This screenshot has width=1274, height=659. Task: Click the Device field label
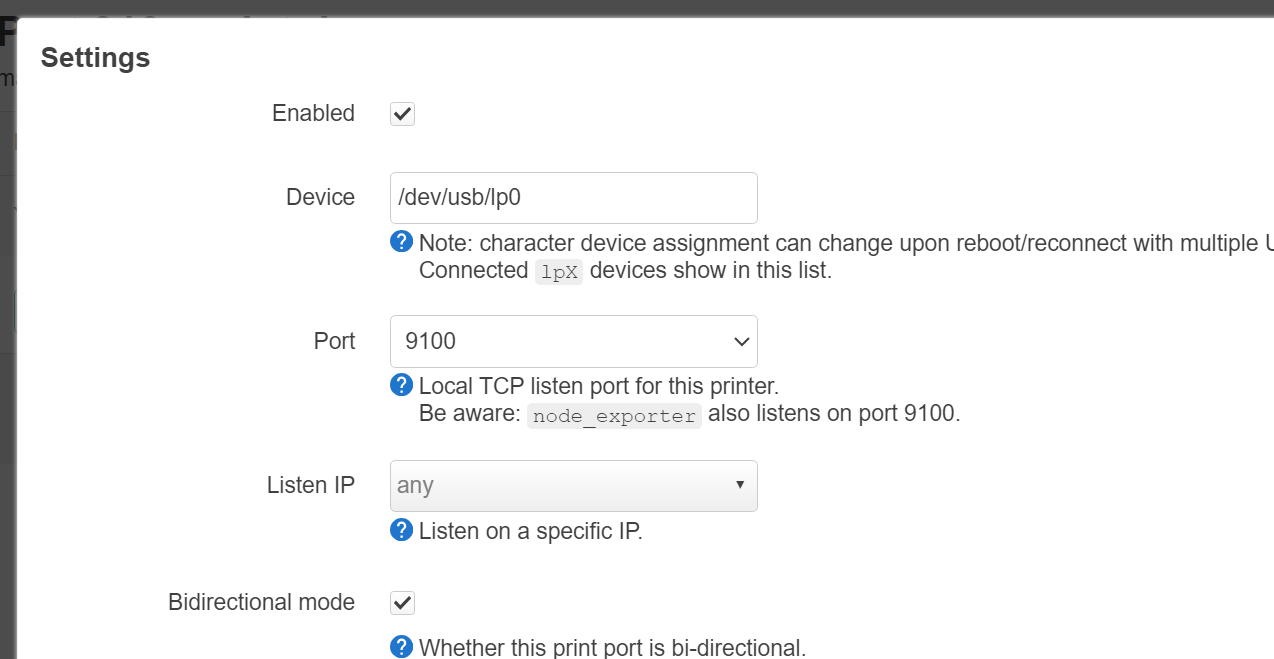(x=320, y=197)
